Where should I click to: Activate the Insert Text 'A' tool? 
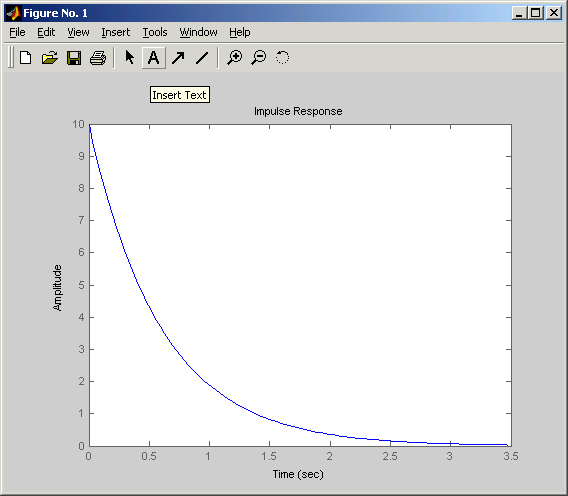pyautogui.click(x=154, y=58)
